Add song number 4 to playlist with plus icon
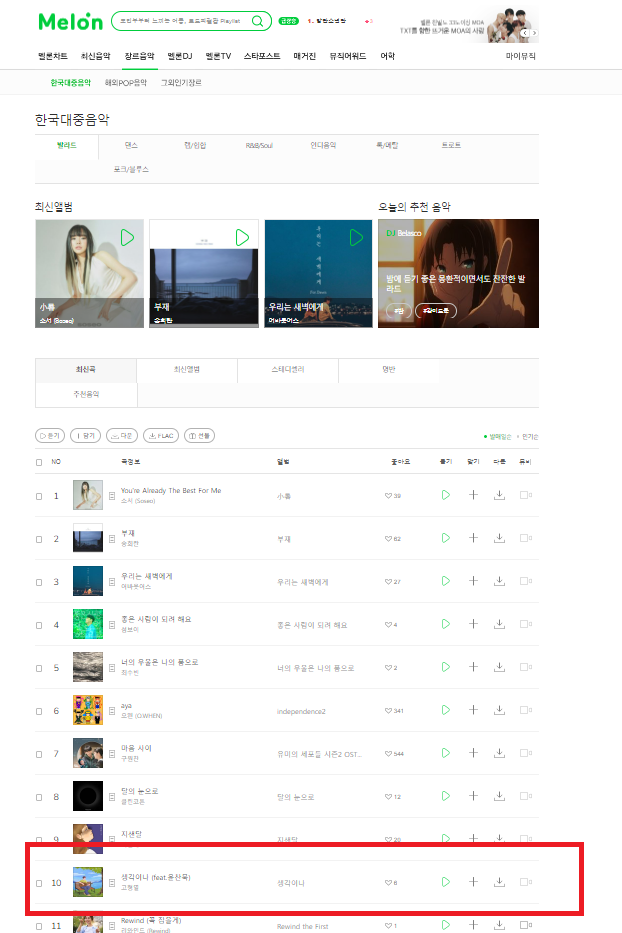The image size is (622, 933). coord(473,624)
